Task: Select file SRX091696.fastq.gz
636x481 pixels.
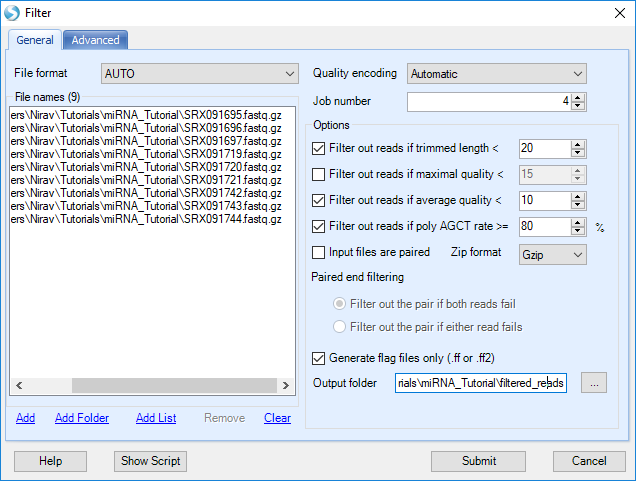Action: (x=146, y=128)
